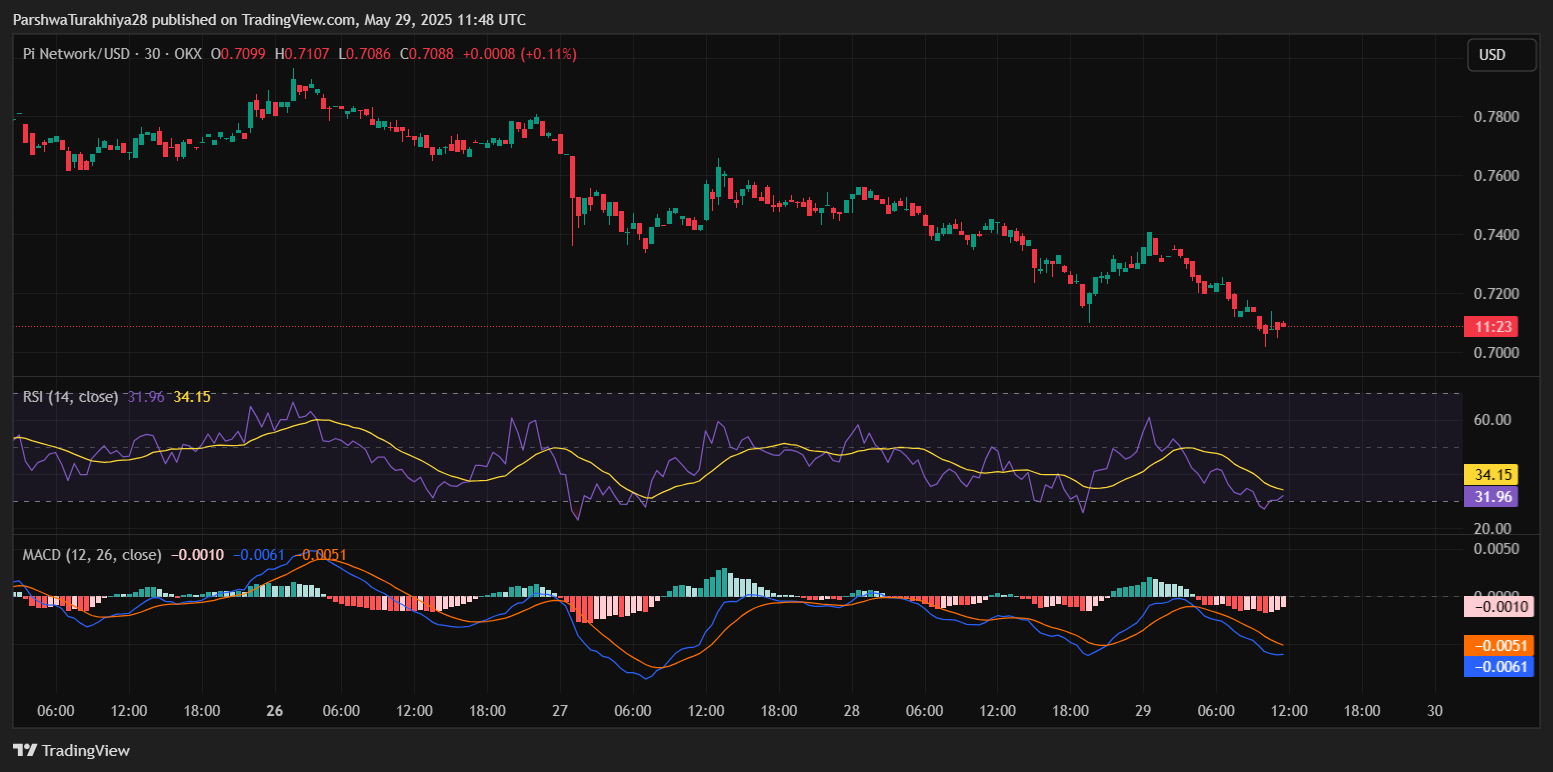Select date 26 on the time axis
This screenshot has height=772, width=1553.
click(275, 711)
